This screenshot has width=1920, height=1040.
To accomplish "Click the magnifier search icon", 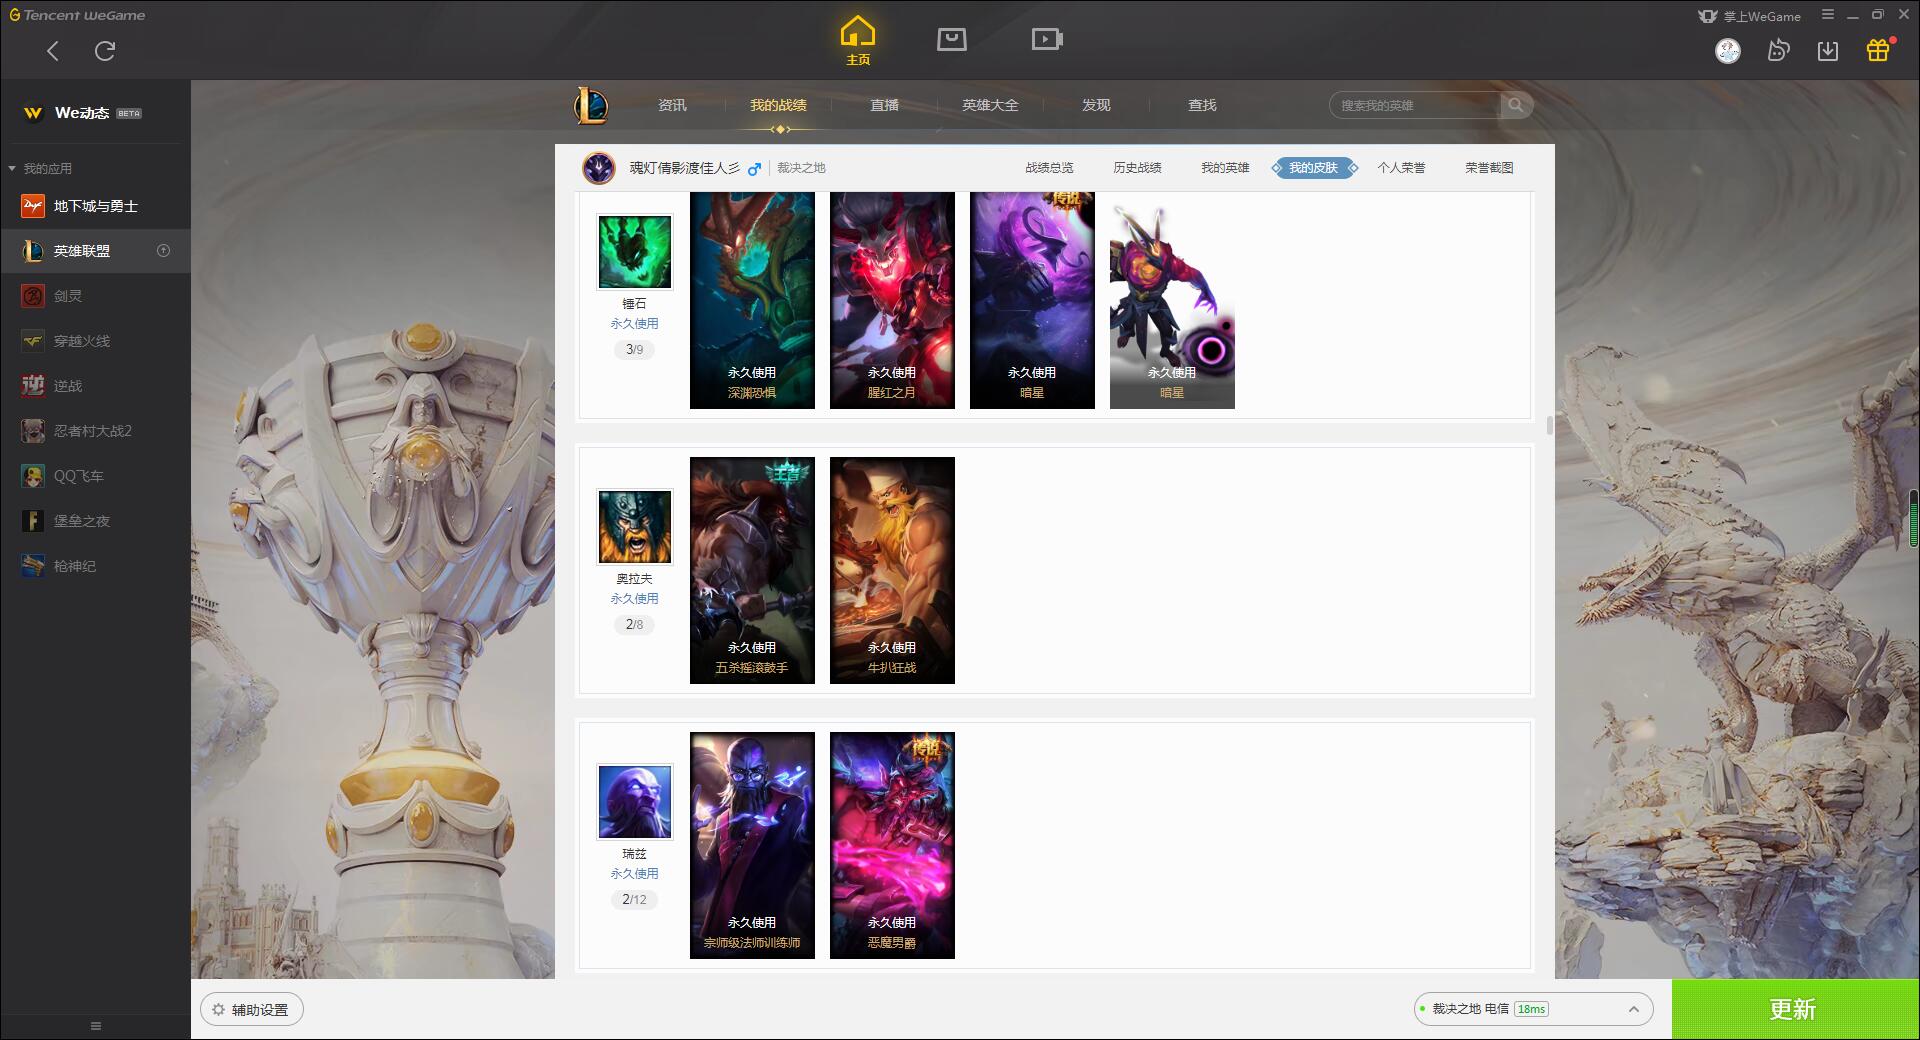I will tap(1516, 105).
